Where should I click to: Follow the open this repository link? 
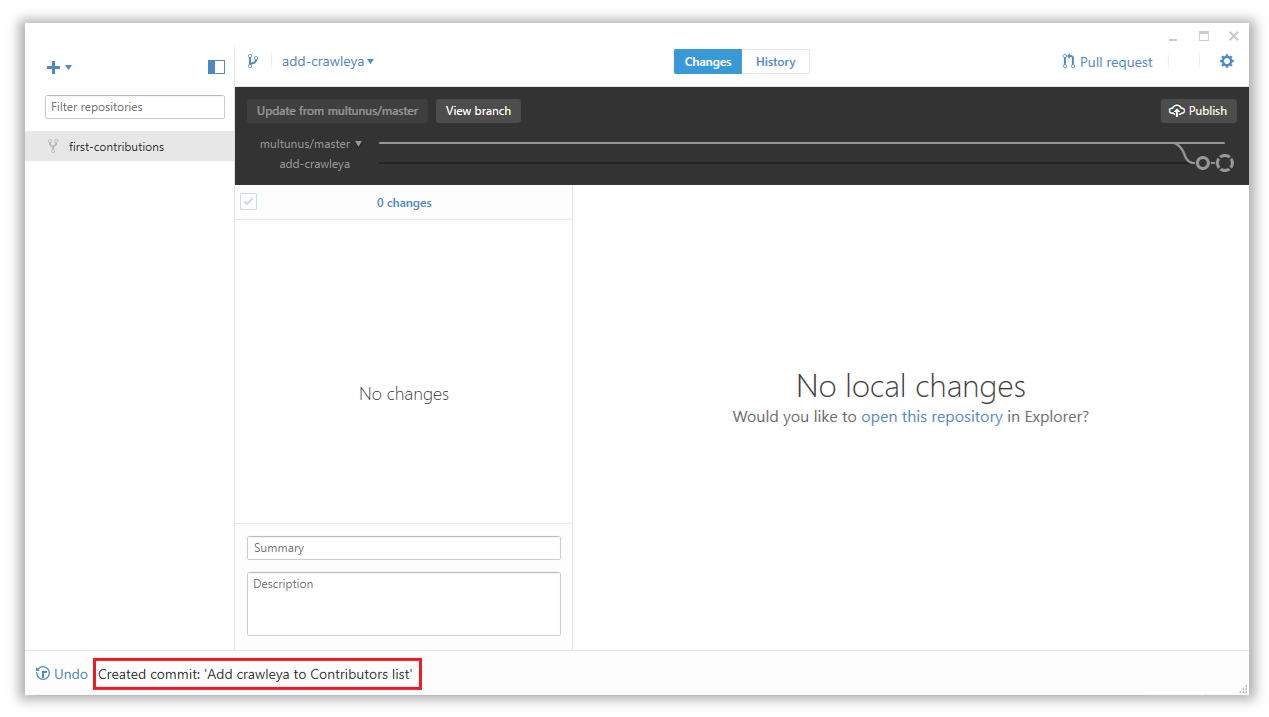(x=931, y=417)
